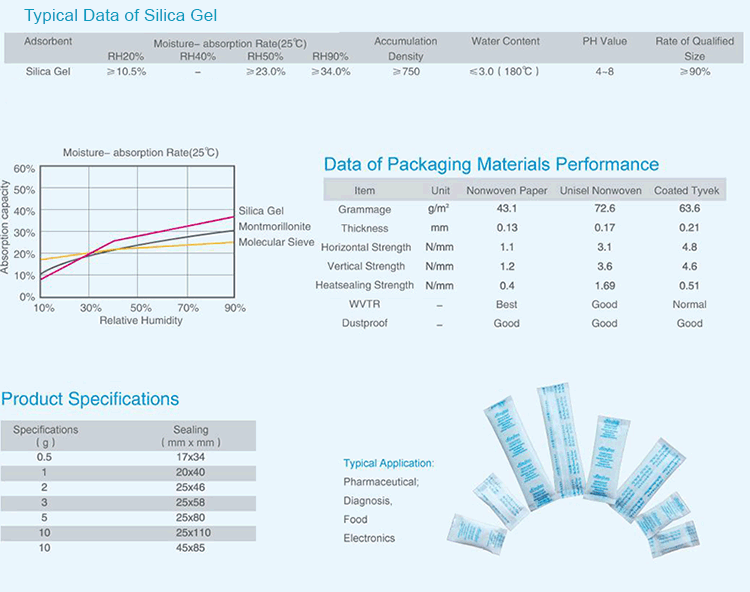Click the PH Value column header
The height and width of the screenshot is (592, 750).
pyautogui.click(x=604, y=42)
